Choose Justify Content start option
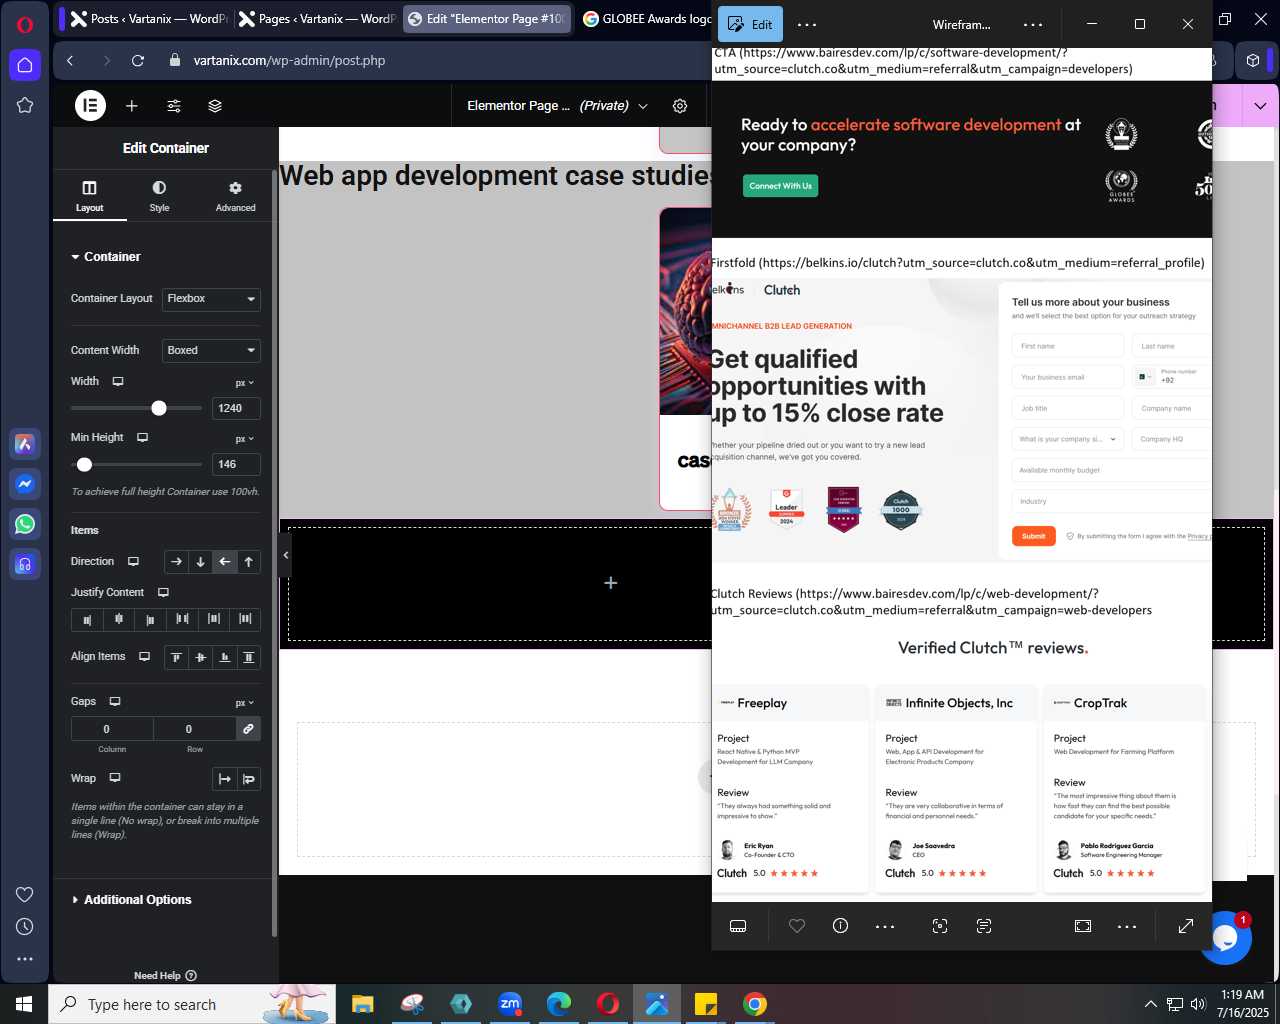Image resolution: width=1280 pixels, height=1024 pixels. pyautogui.click(x=87, y=620)
